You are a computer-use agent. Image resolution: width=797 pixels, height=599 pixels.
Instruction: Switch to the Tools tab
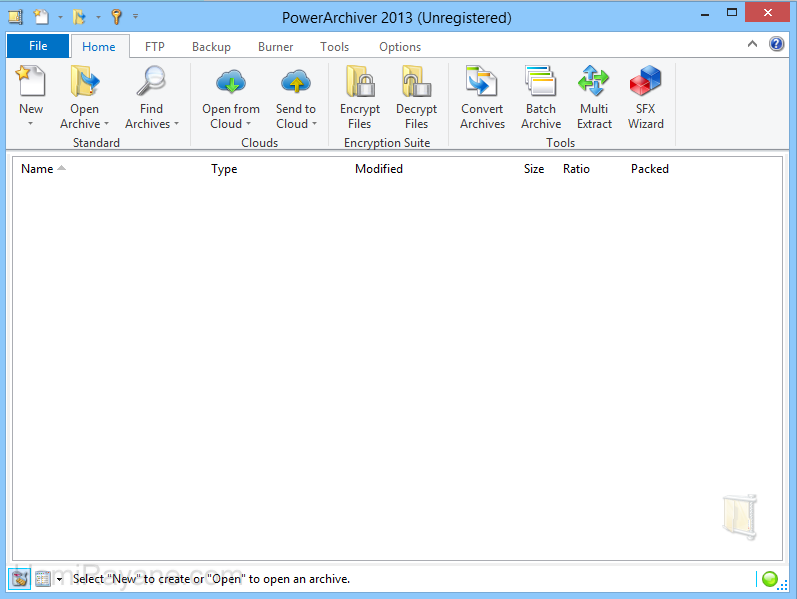334,47
